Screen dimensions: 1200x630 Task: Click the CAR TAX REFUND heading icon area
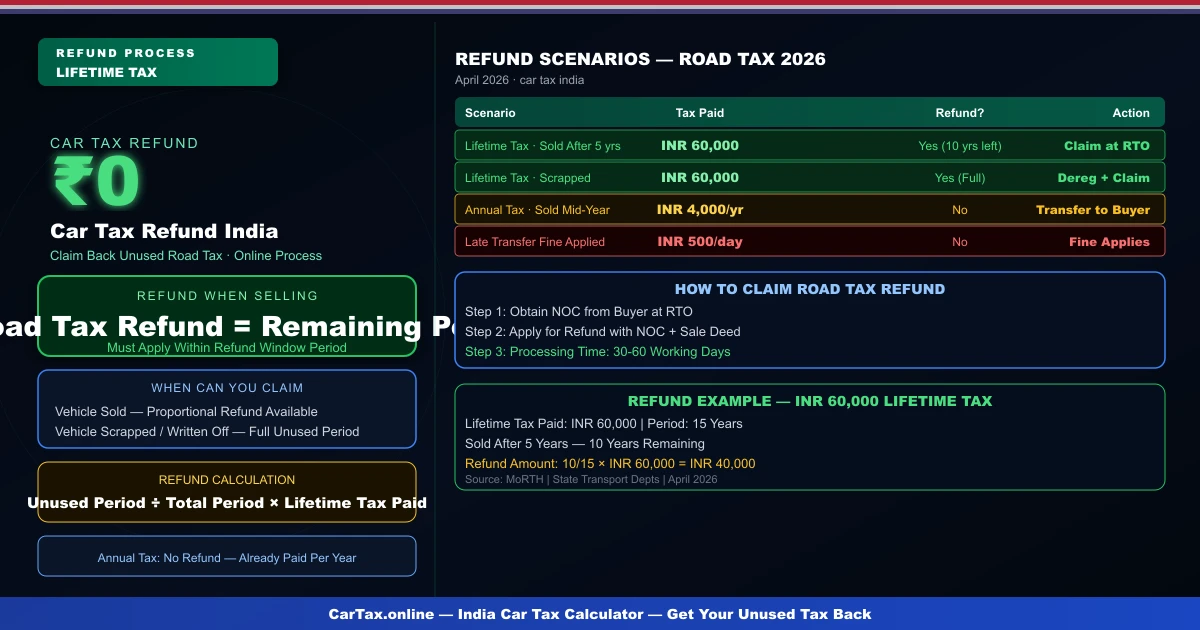pyautogui.click(x=124, y=143)
